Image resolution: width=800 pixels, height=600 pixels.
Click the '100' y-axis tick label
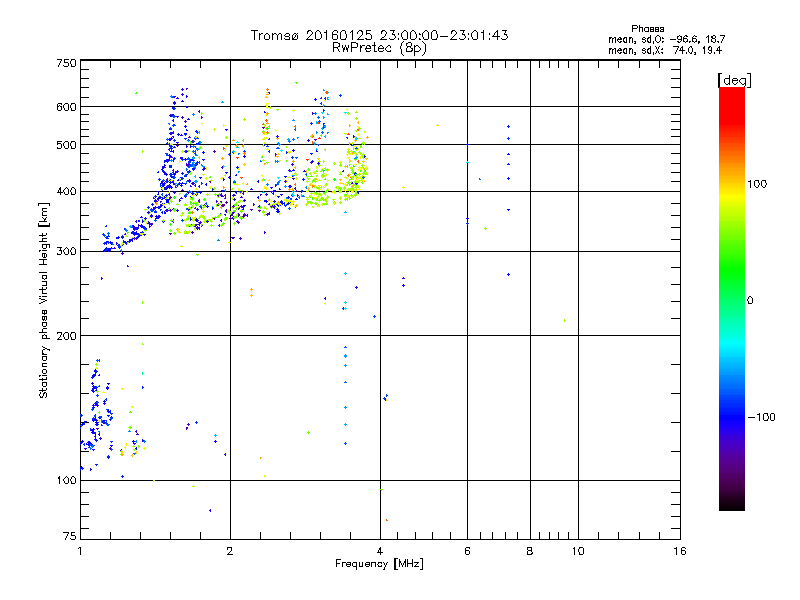(x=66, y=480)
